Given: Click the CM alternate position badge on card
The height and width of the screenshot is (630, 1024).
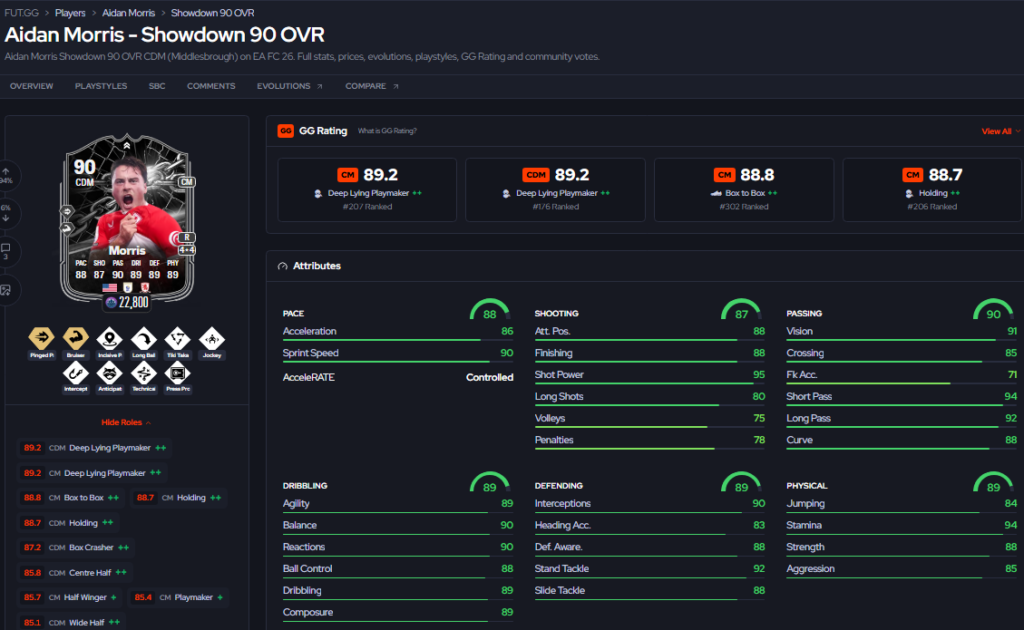Looking at the screenshot, I should [x=187, y=181].
